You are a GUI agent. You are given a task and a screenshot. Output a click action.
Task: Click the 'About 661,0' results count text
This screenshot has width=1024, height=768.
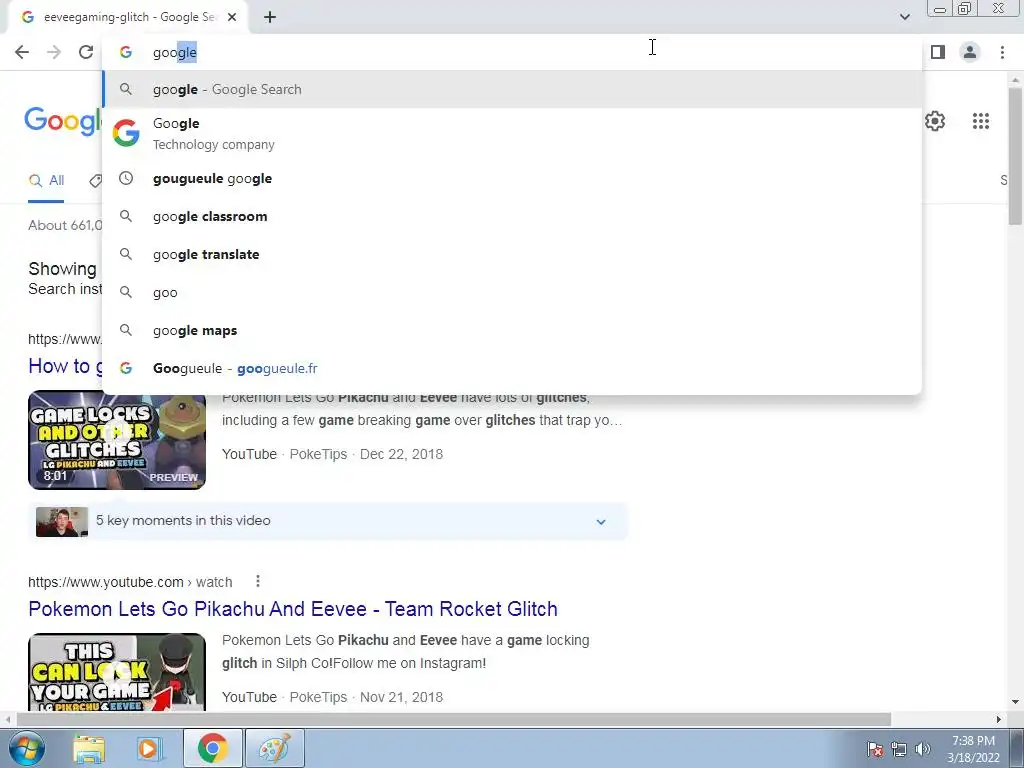65,225
